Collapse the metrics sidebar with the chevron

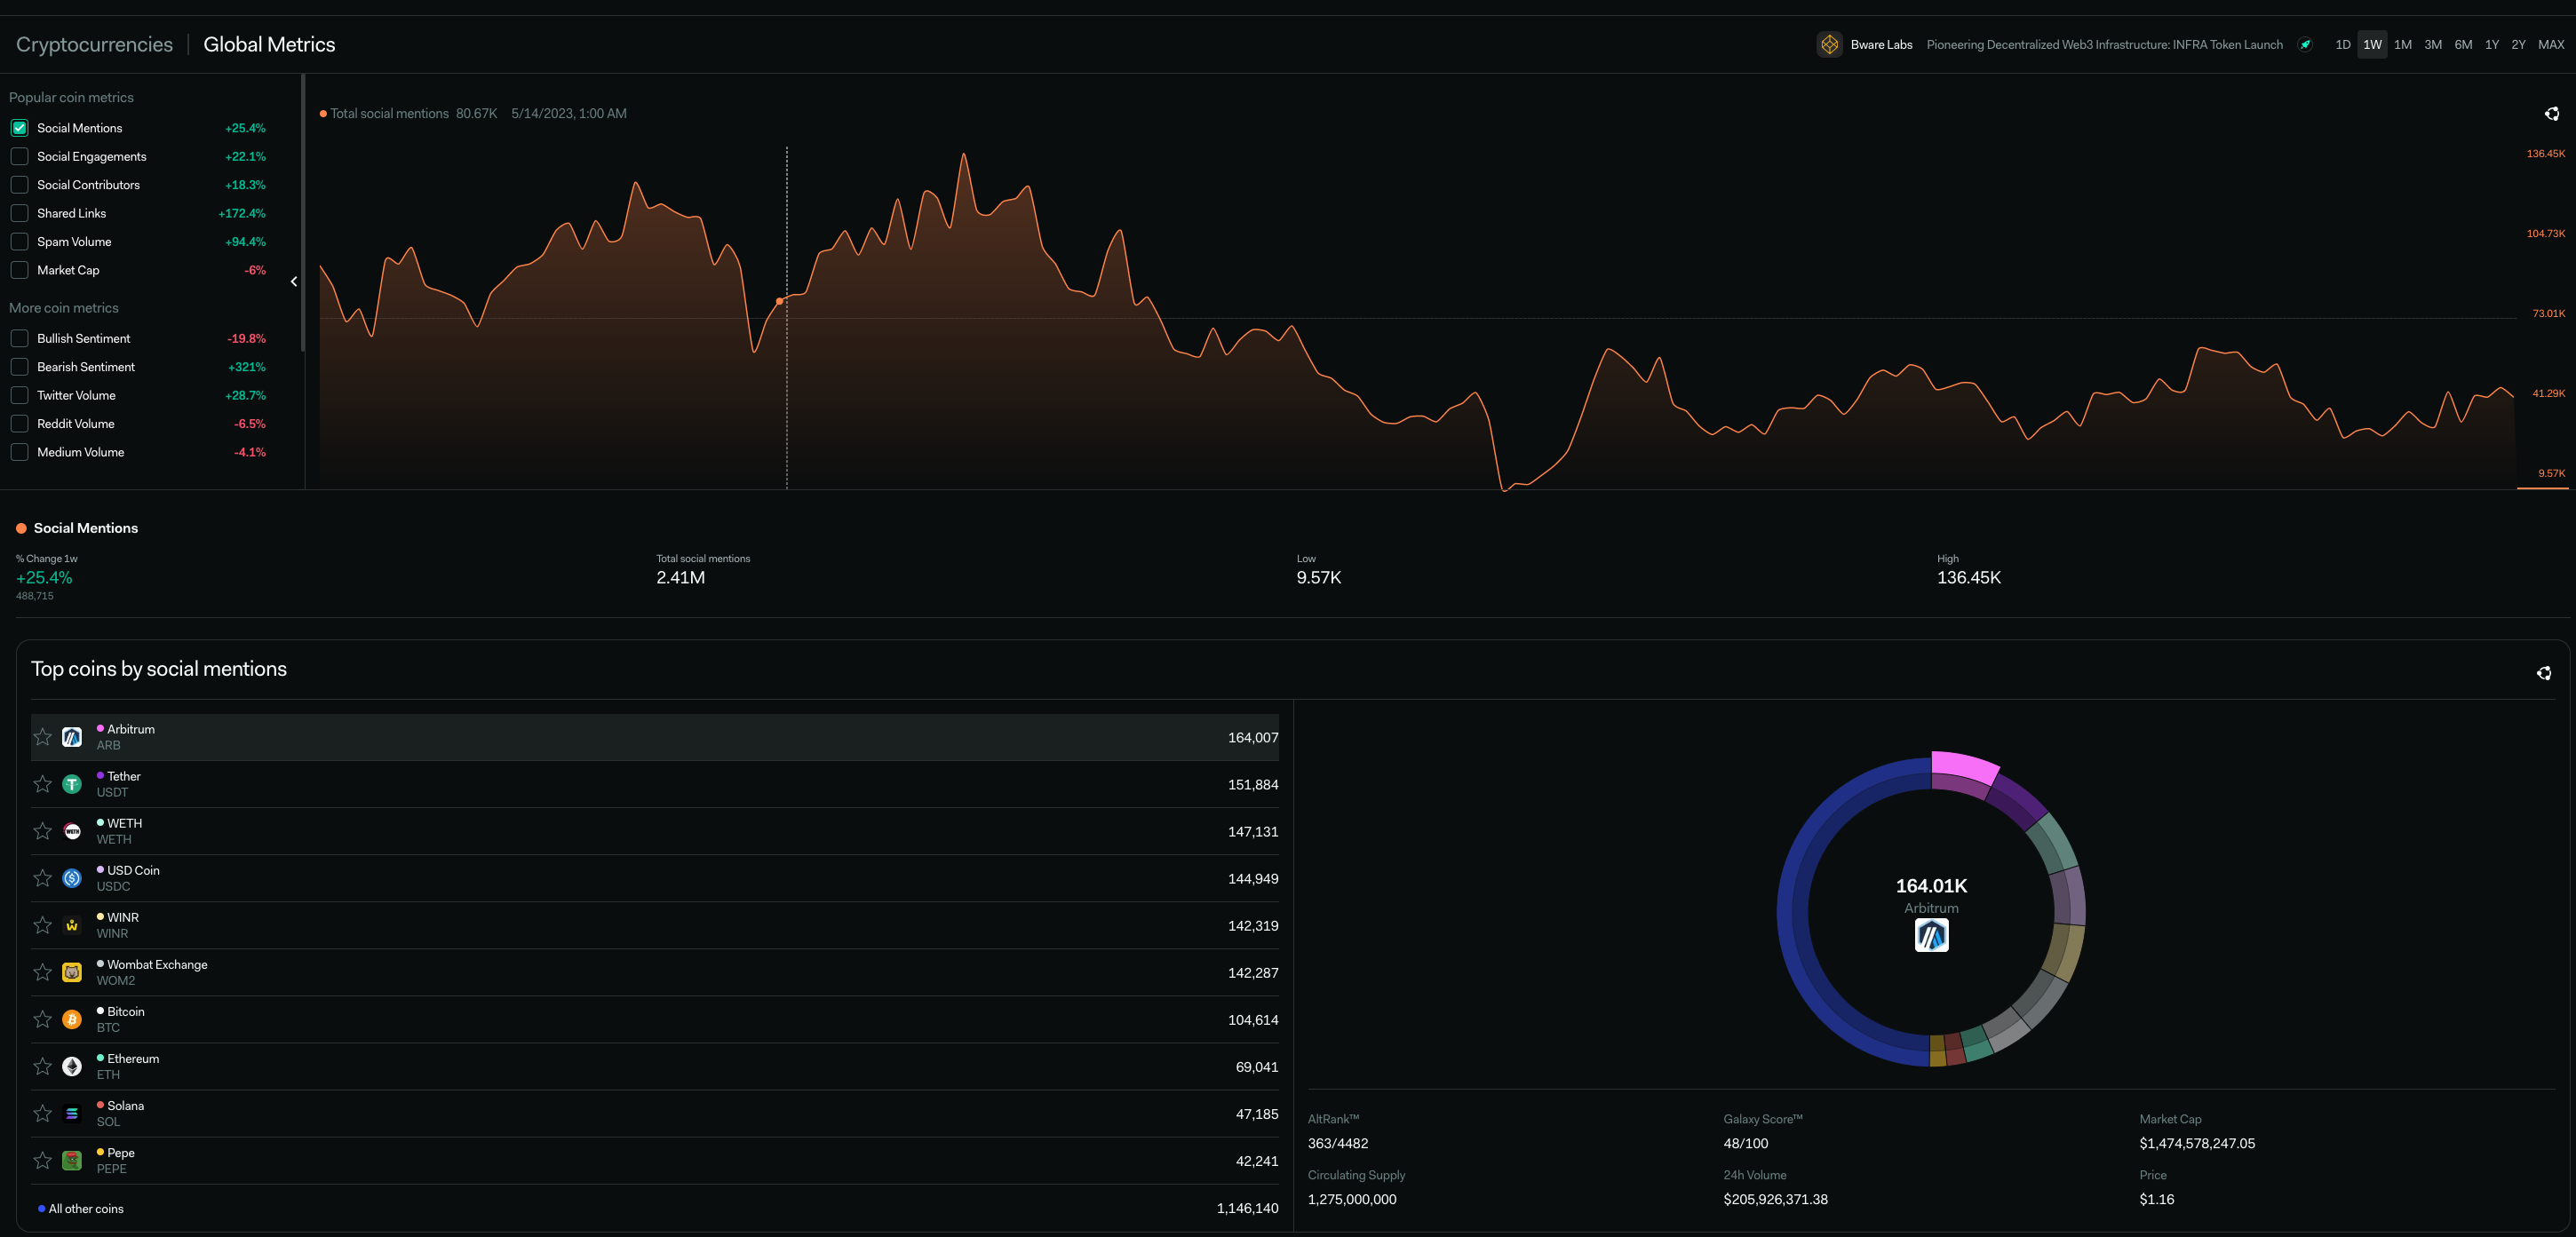pyautogui.click(x=293, y=282)
